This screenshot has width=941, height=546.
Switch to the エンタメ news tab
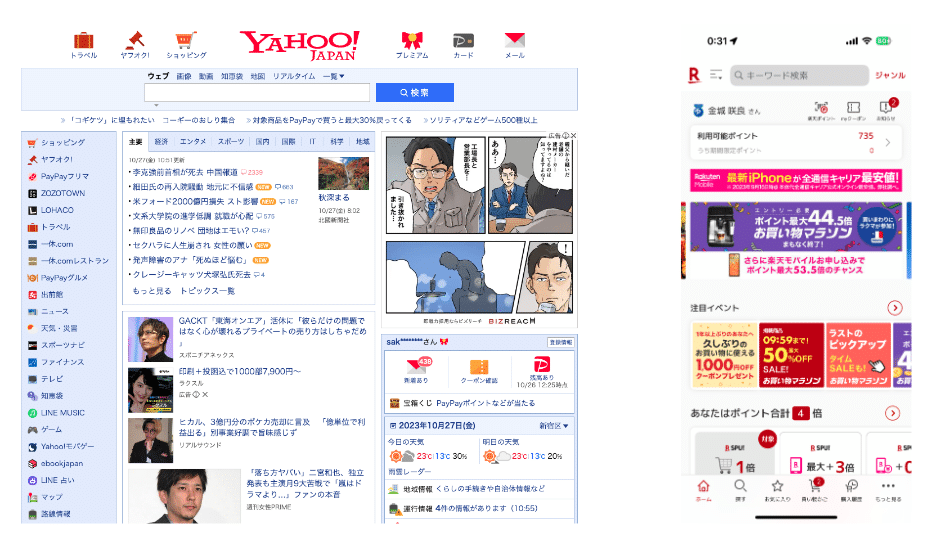click(x=193, y=142)
